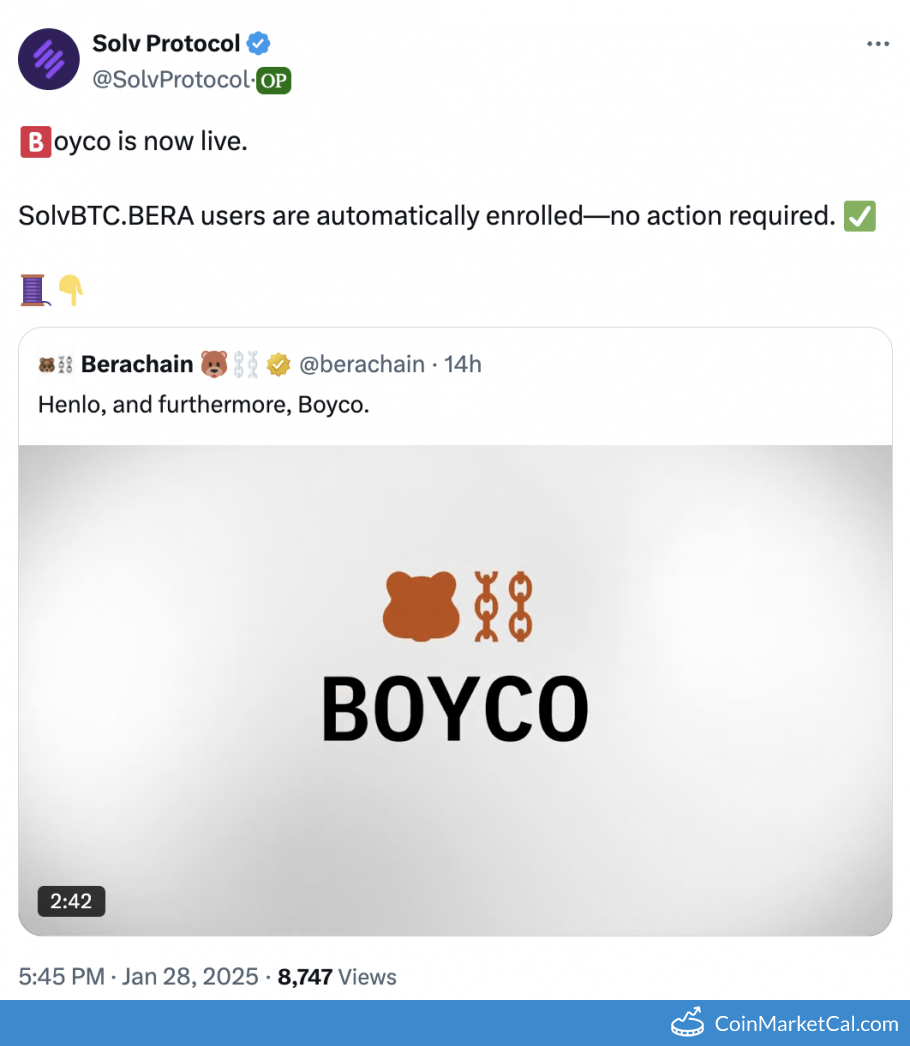The image size is (910, 1046).
Task: Open the 5:45 PM Jan 28, 2025 timestamp
Action: [x=138, y=977]
